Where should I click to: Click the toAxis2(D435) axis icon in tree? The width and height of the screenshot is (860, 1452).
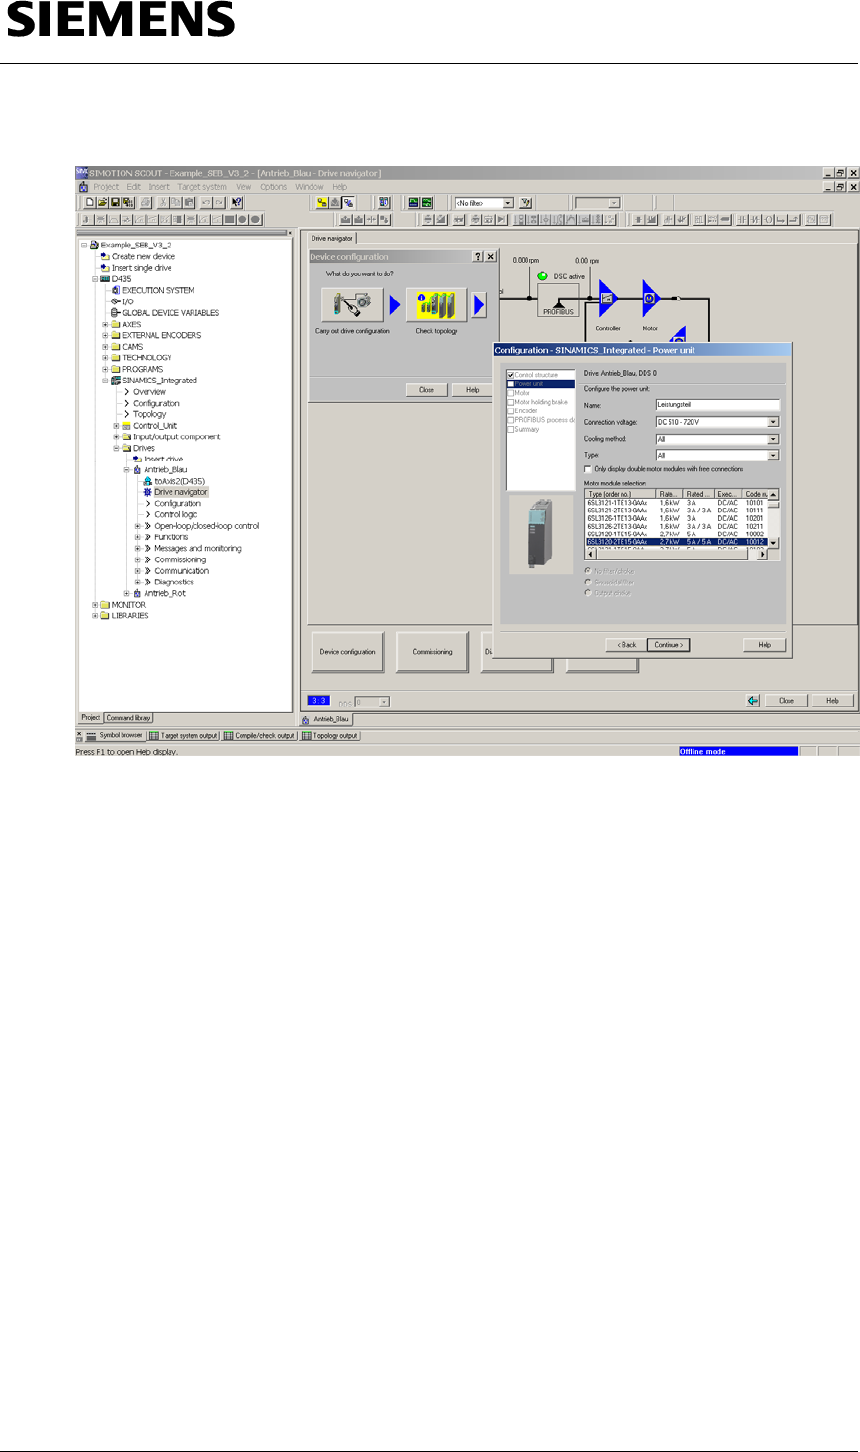point(146,481)
